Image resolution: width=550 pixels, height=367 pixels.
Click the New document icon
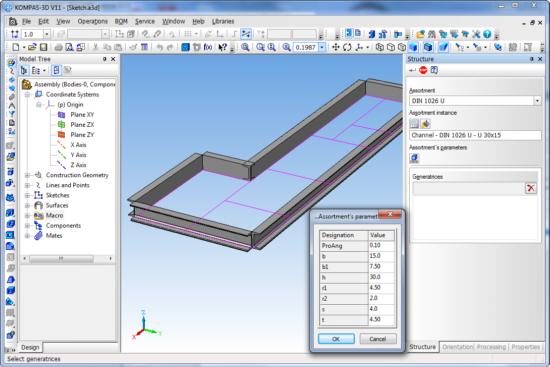[16, 47]
